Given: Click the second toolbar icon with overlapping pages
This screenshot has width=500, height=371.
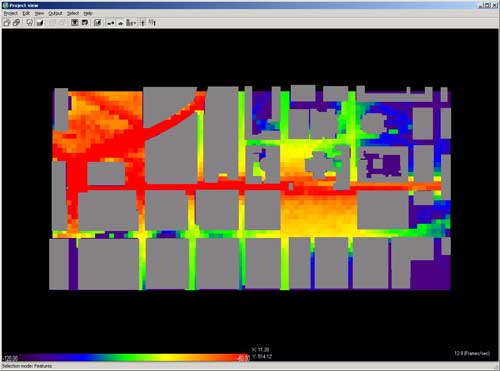Looking at the screenshot, I should (16, 23).
